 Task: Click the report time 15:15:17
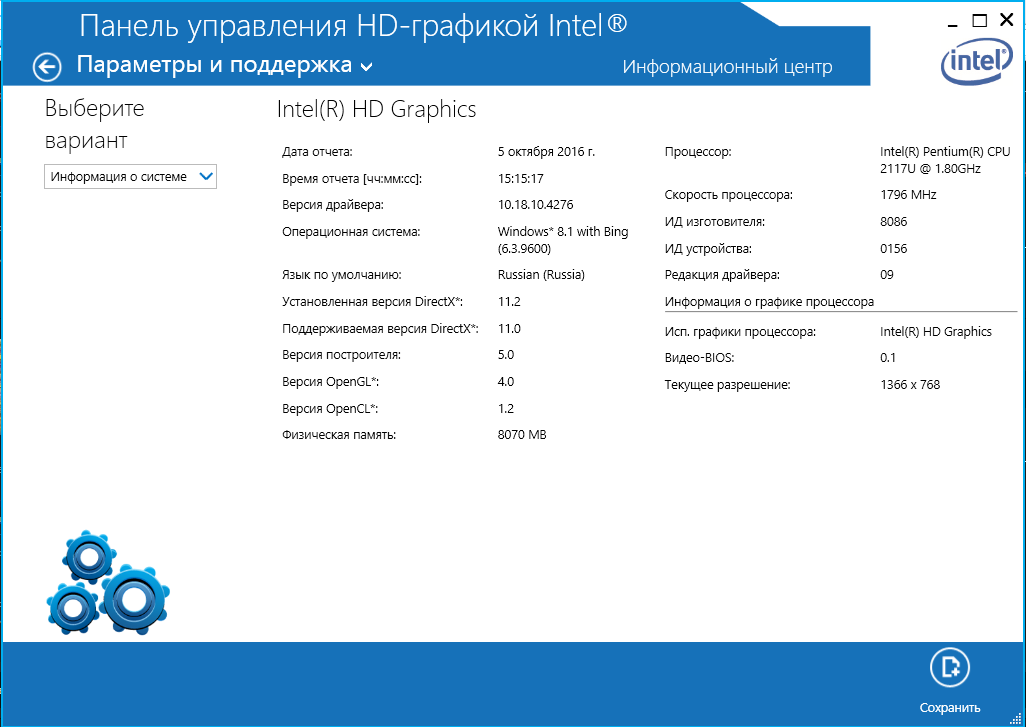pyautogui.click(x=520, y=179)
